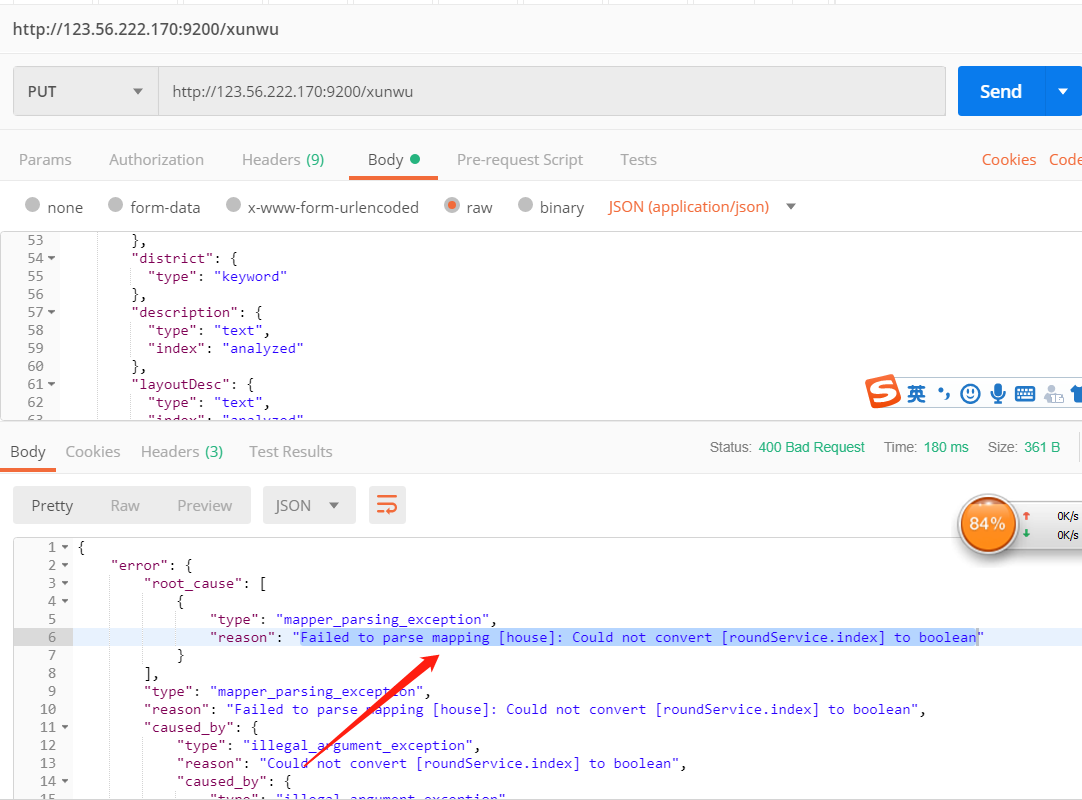Collapse the description block at line 57
This screenshot has height=800, width=1082.
(x=52, y=312)
